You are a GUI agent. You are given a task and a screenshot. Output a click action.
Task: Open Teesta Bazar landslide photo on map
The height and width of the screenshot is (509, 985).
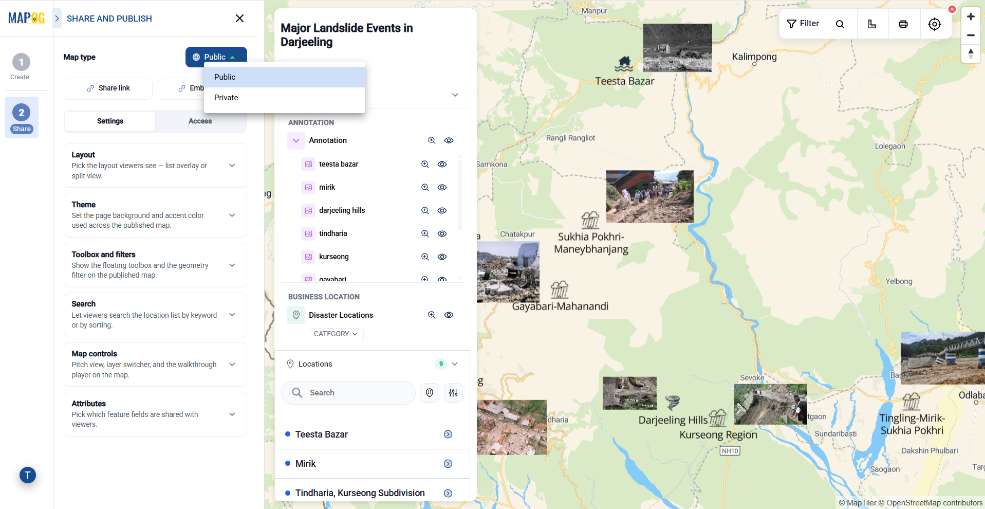click(677, 48)
